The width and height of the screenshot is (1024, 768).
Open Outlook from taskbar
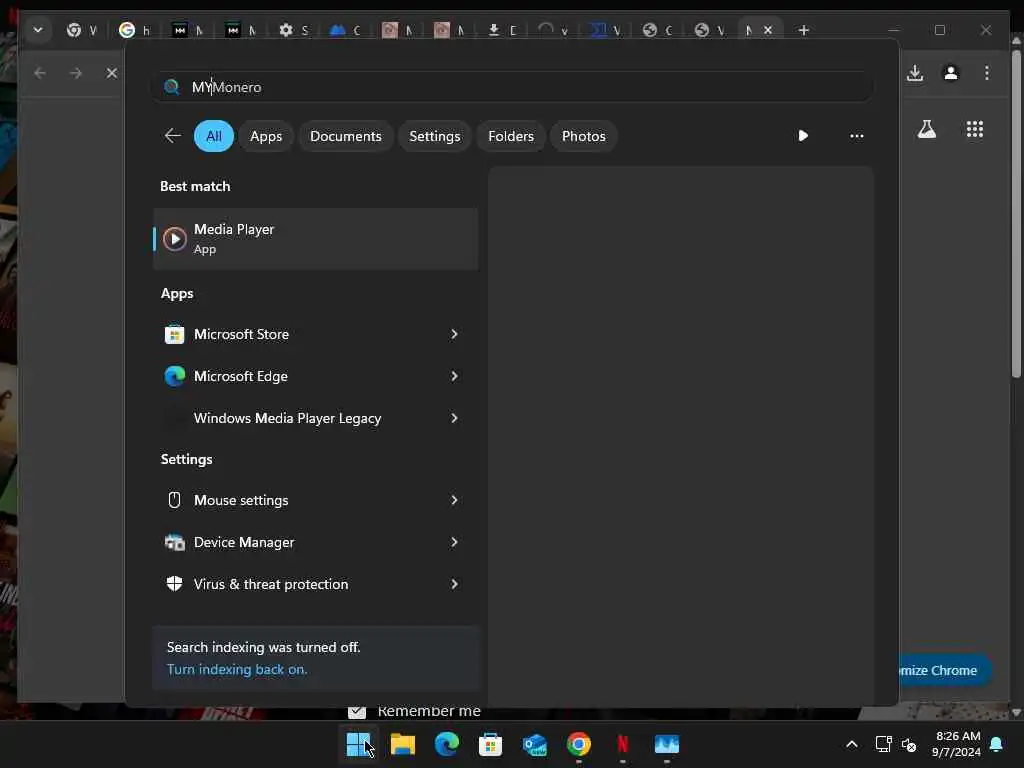pos(535,744)
